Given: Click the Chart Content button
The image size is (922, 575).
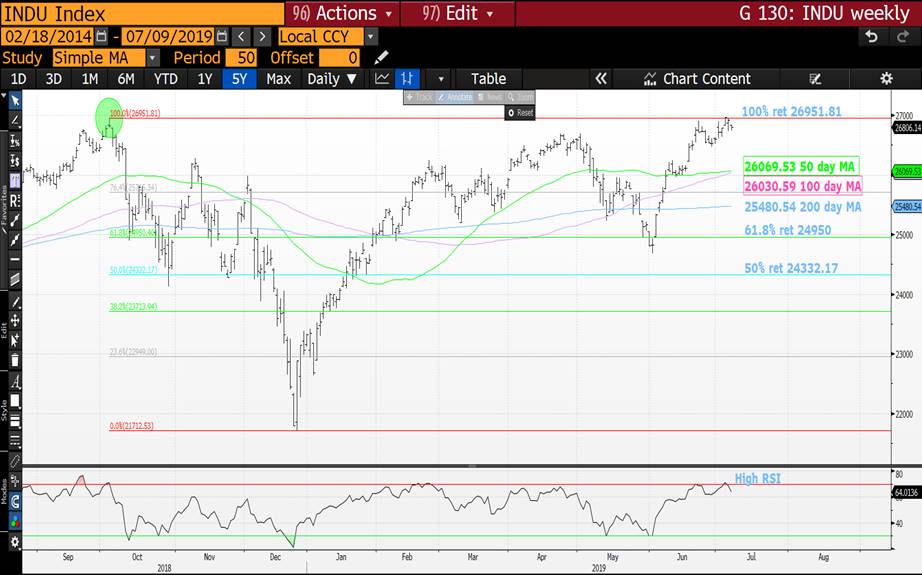Looking at the screenshot, I should click(696, 79).
